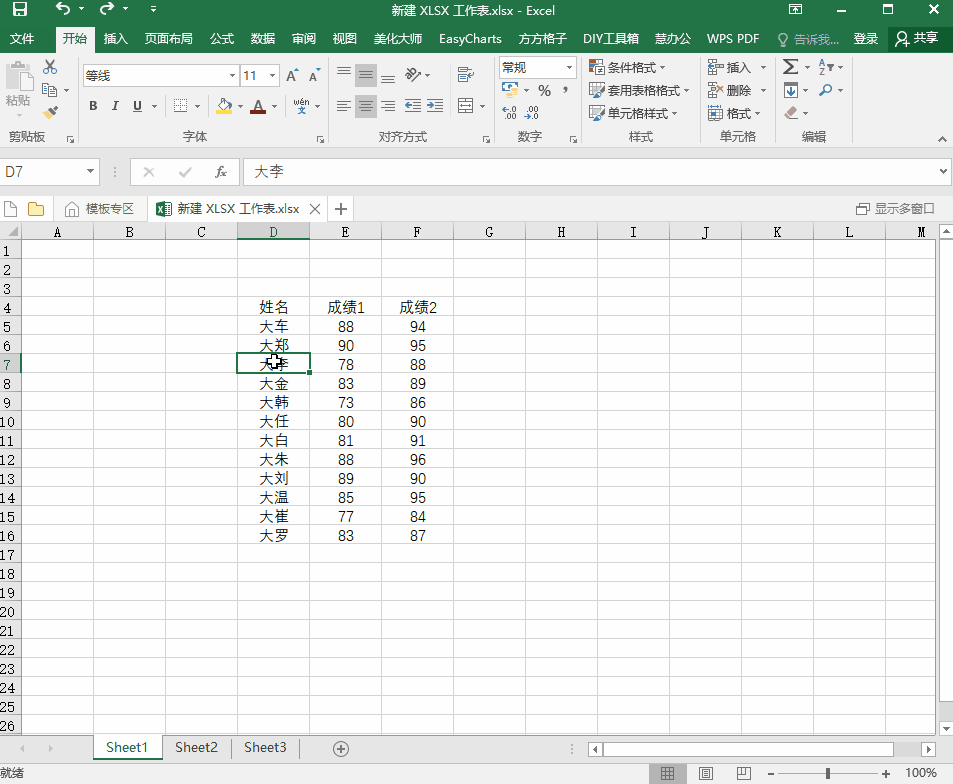Viewport: 953px width, 784px height.
Task: Decrease indent of cell text
Action: 413,106
